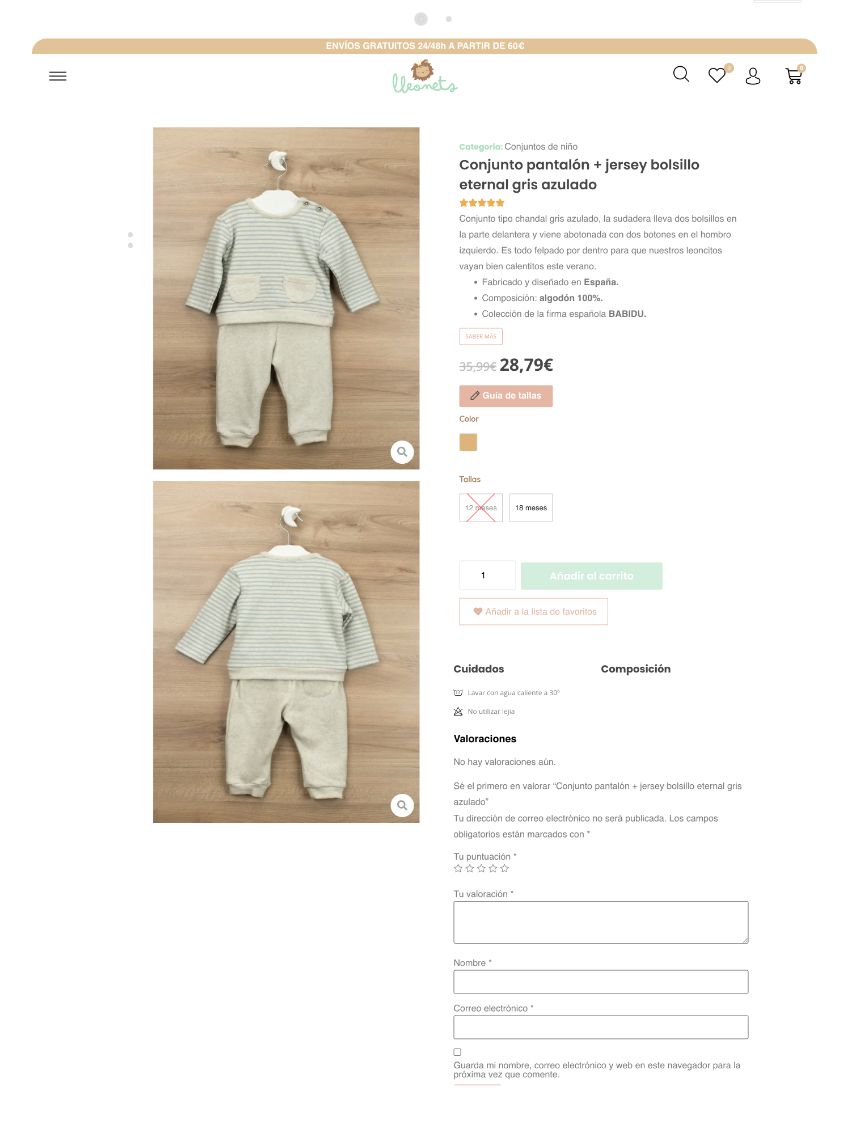
Task: Open the shopping cart icon
Action: [x=794, y=75]
